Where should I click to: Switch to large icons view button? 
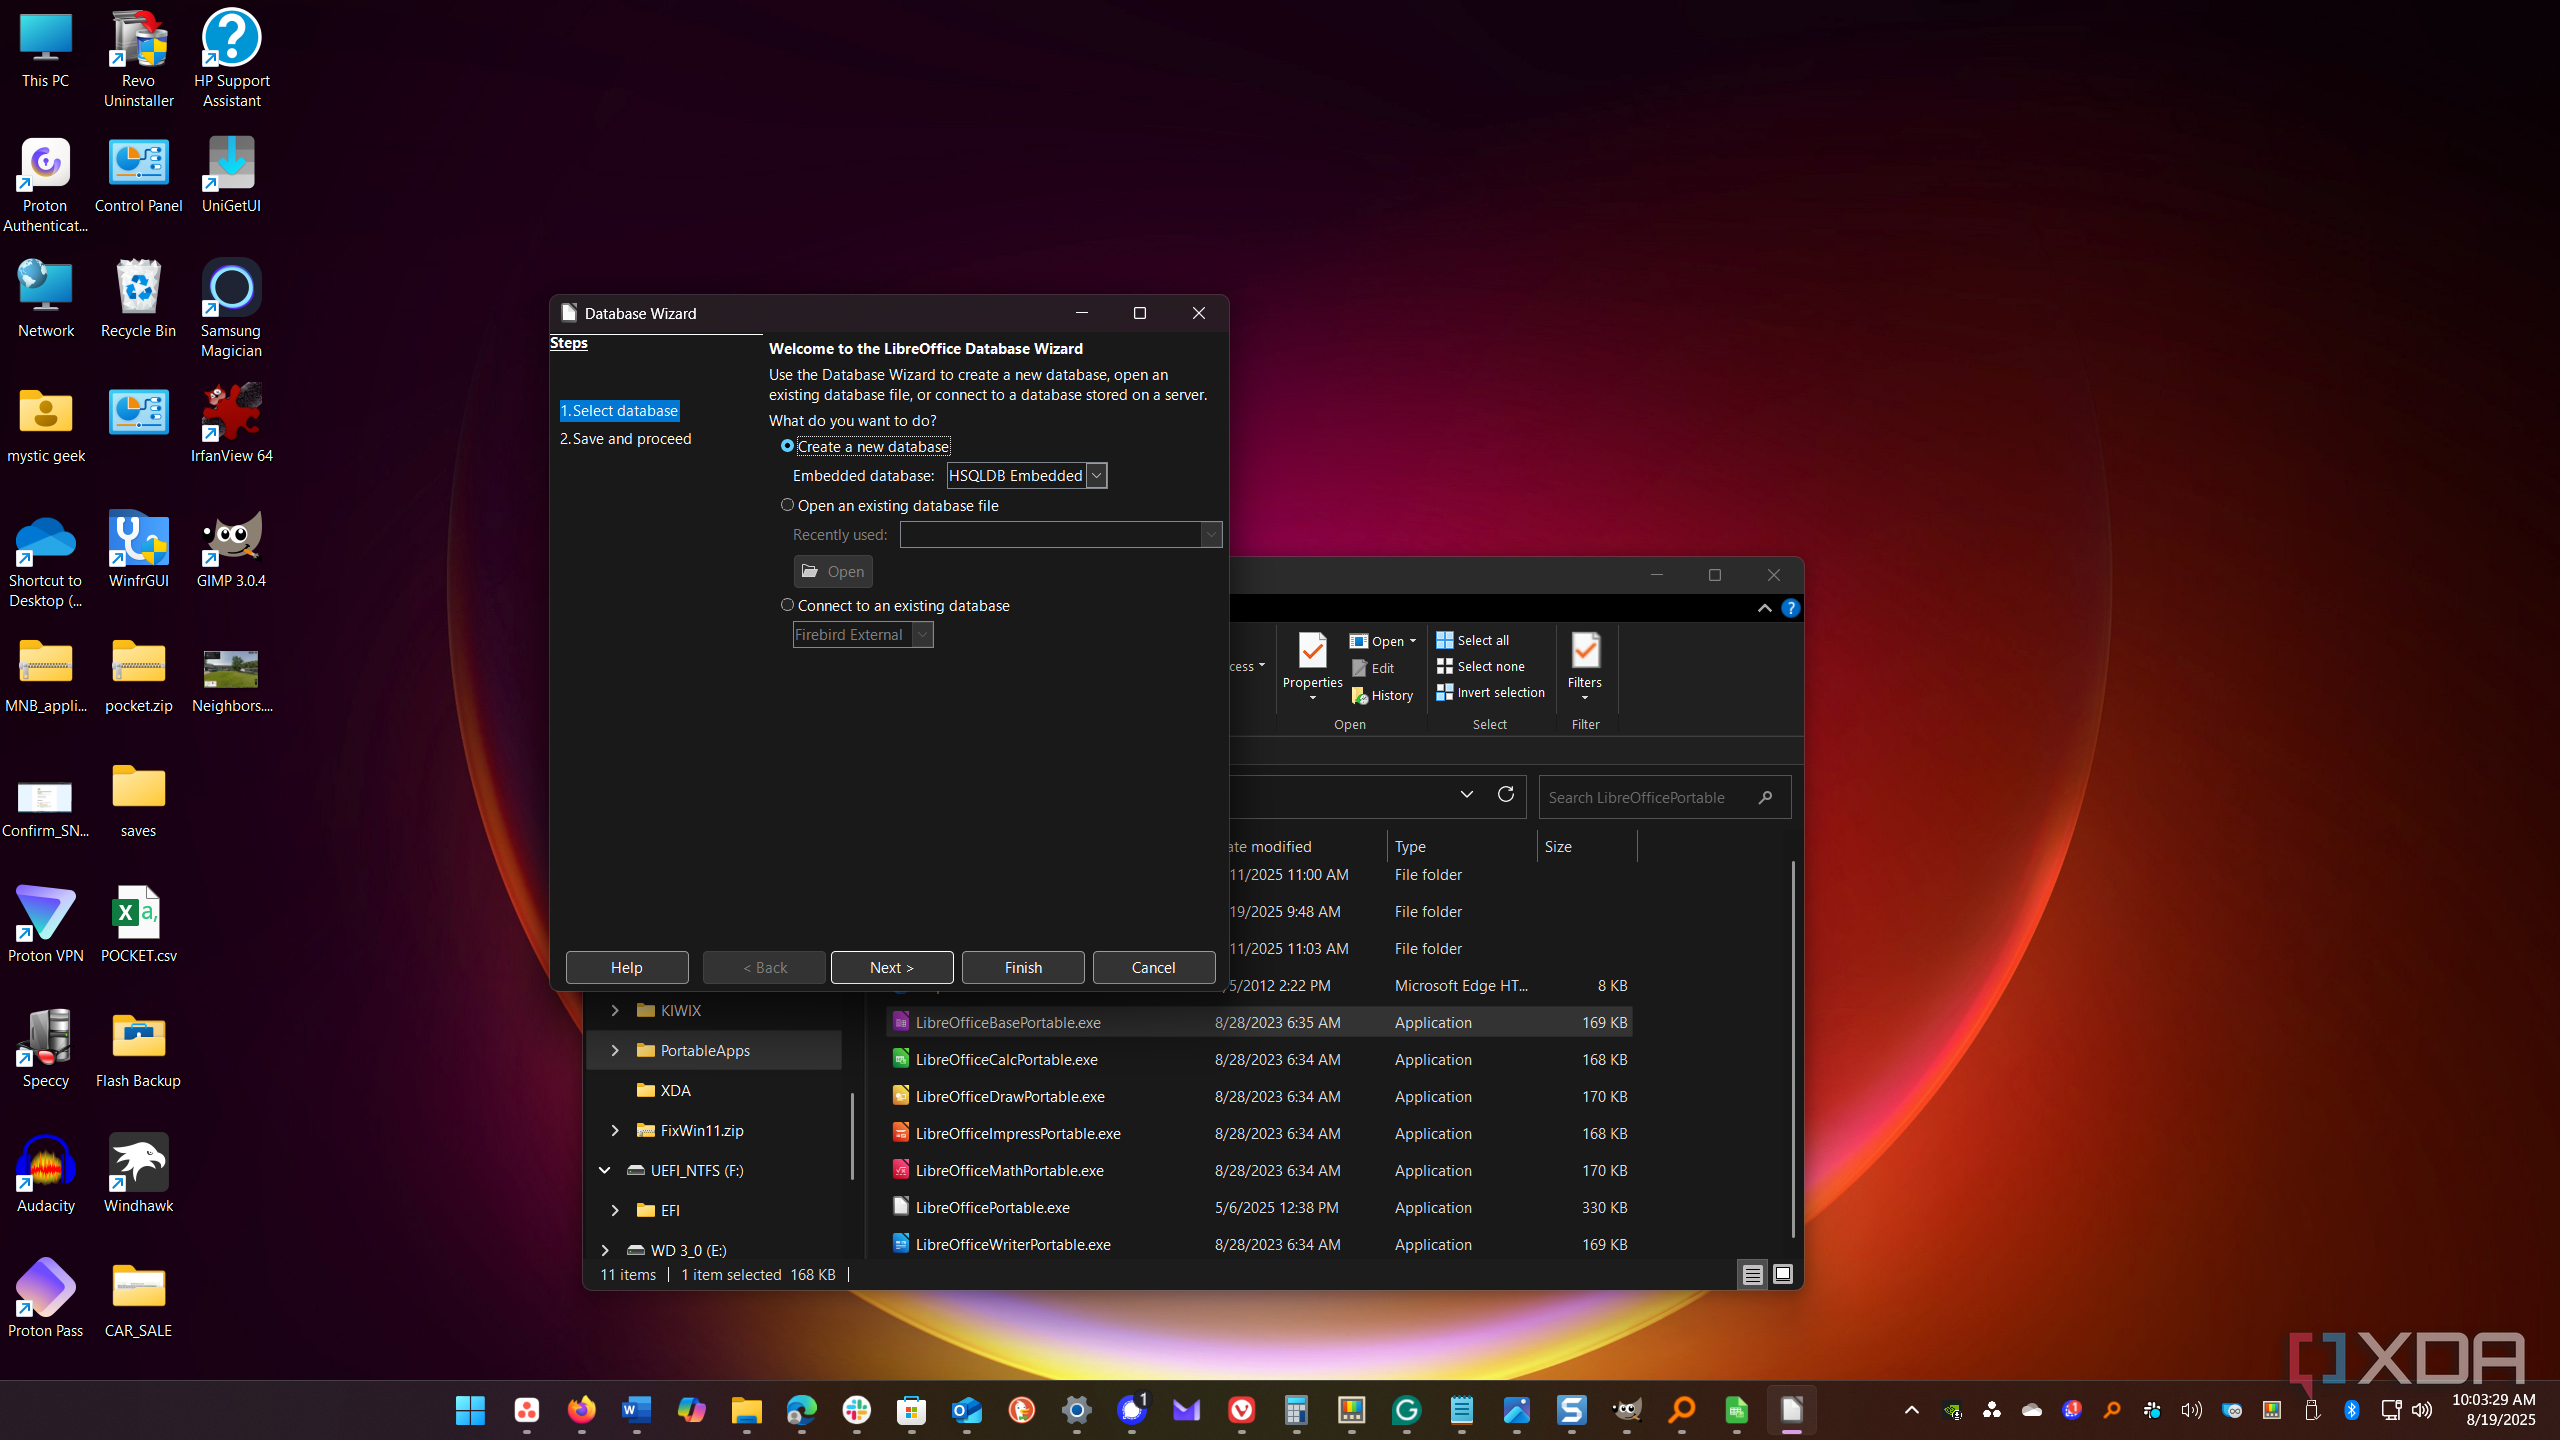[1782, 1274]
